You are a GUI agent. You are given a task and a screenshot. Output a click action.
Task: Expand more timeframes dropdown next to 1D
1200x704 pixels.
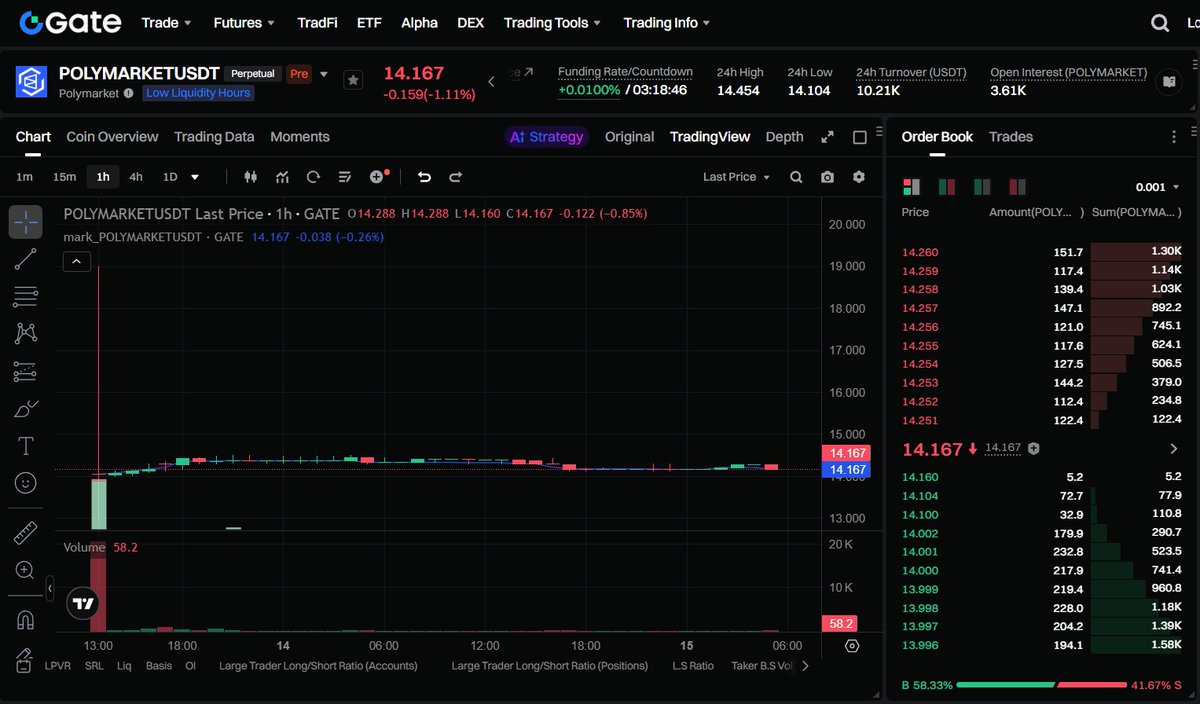(x=195, y=177)
